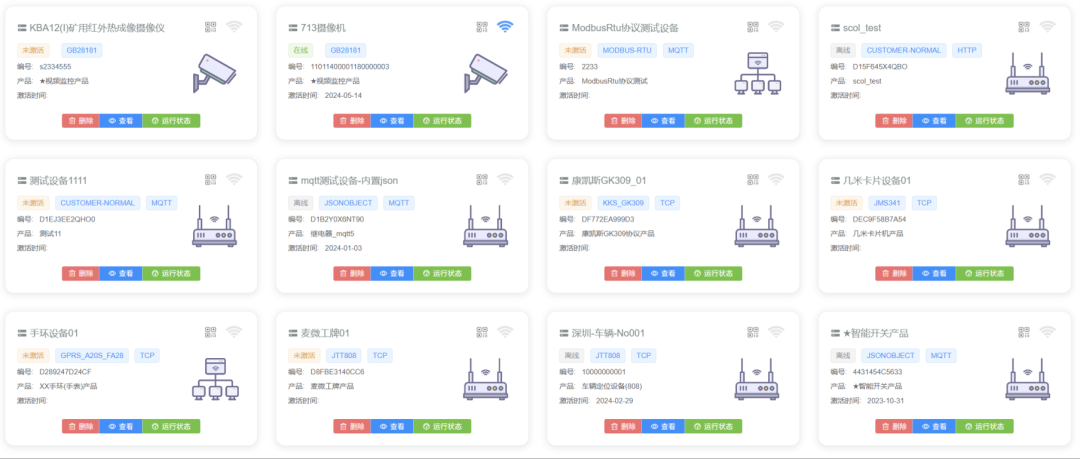Click router icon on 测试设备1111 card

point(215,227)
